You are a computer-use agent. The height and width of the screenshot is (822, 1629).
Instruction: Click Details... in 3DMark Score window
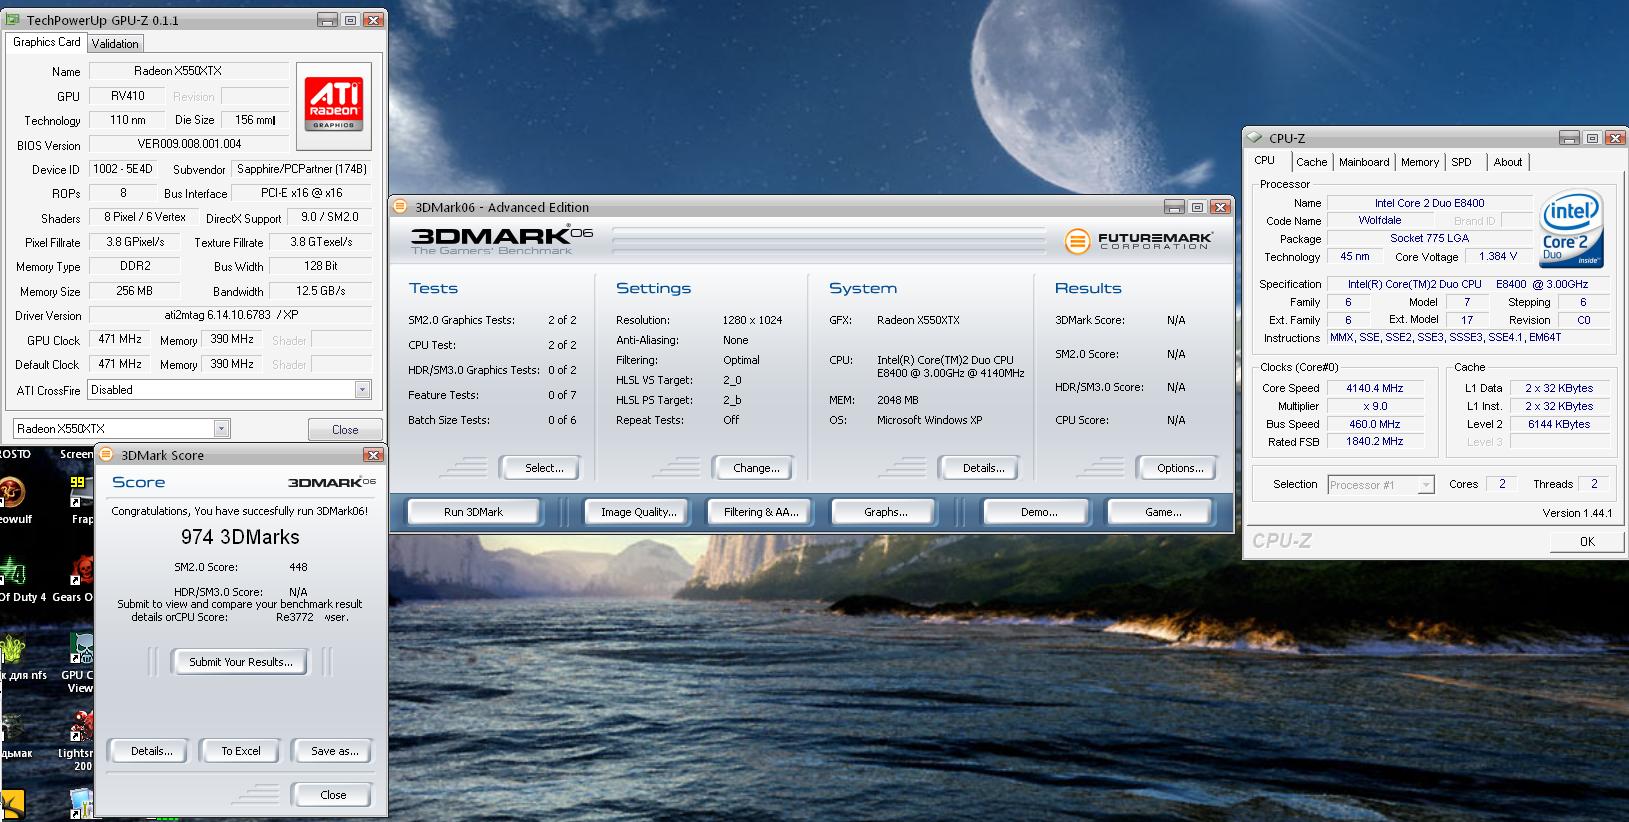[x=151, y=751]
